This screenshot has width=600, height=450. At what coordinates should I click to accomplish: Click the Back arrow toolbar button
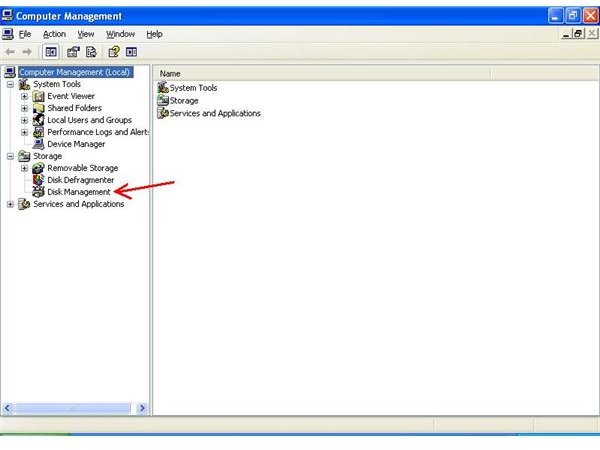point(10,52)
